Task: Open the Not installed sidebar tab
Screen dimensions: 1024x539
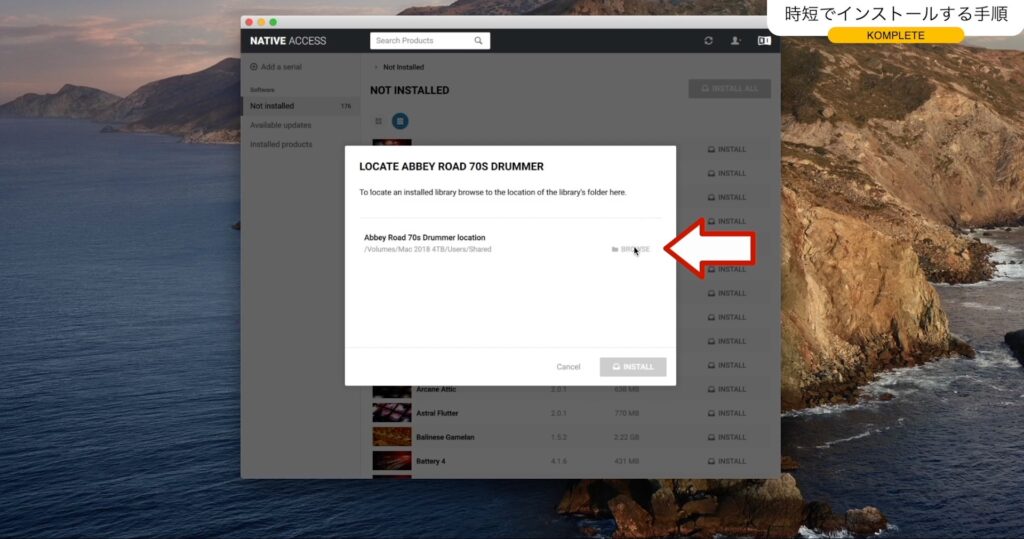Action: coord(300,106)
